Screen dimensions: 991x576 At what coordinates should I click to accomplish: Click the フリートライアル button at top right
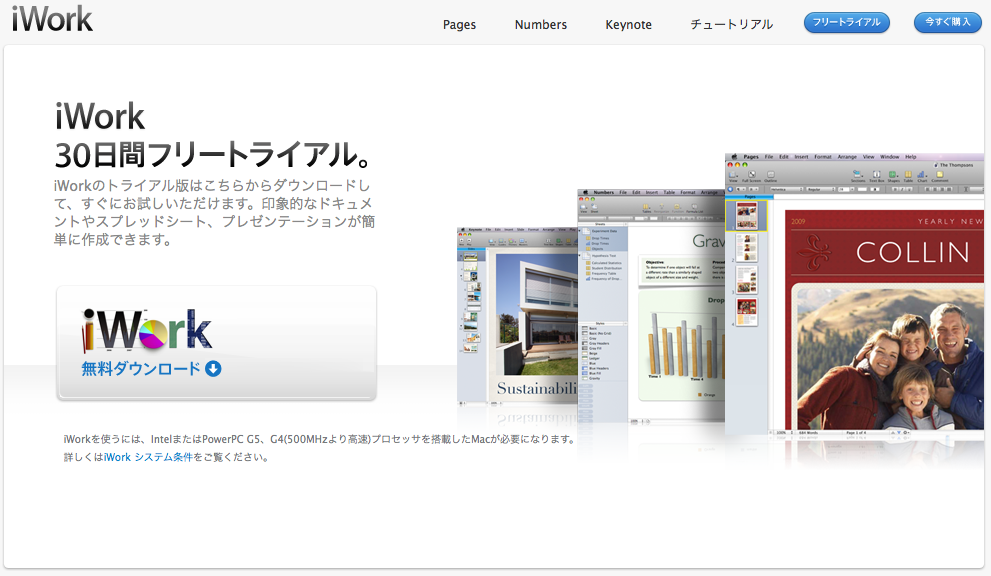pyautogui.click(x=846, y=21)
